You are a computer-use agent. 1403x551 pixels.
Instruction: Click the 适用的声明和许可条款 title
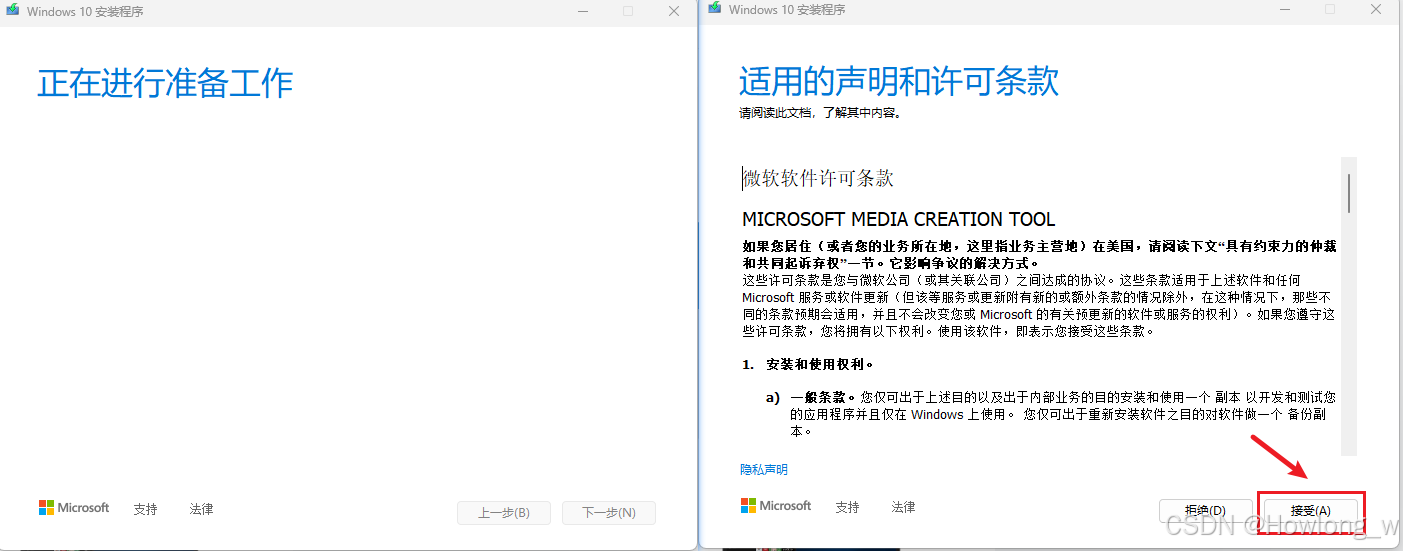click(898, 81)
